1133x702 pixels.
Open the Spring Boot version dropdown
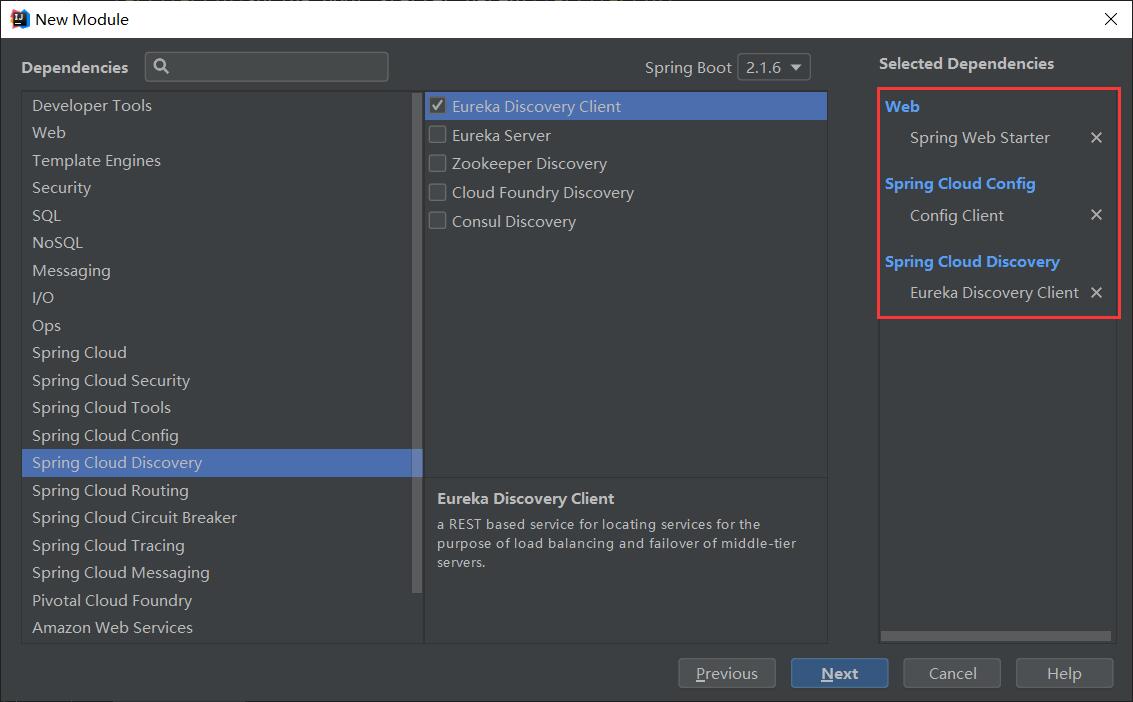click(774, 67)
